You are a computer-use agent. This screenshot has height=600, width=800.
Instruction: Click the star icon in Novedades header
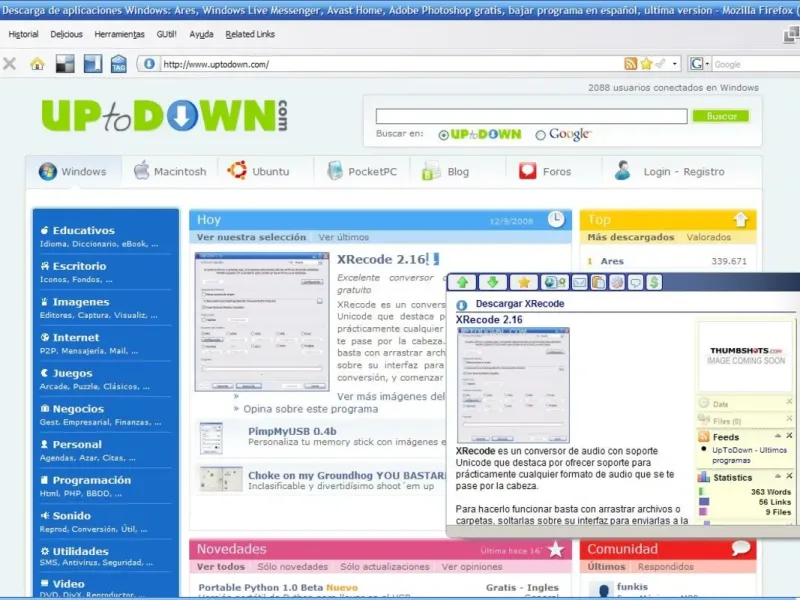click(x=556, y=549)
